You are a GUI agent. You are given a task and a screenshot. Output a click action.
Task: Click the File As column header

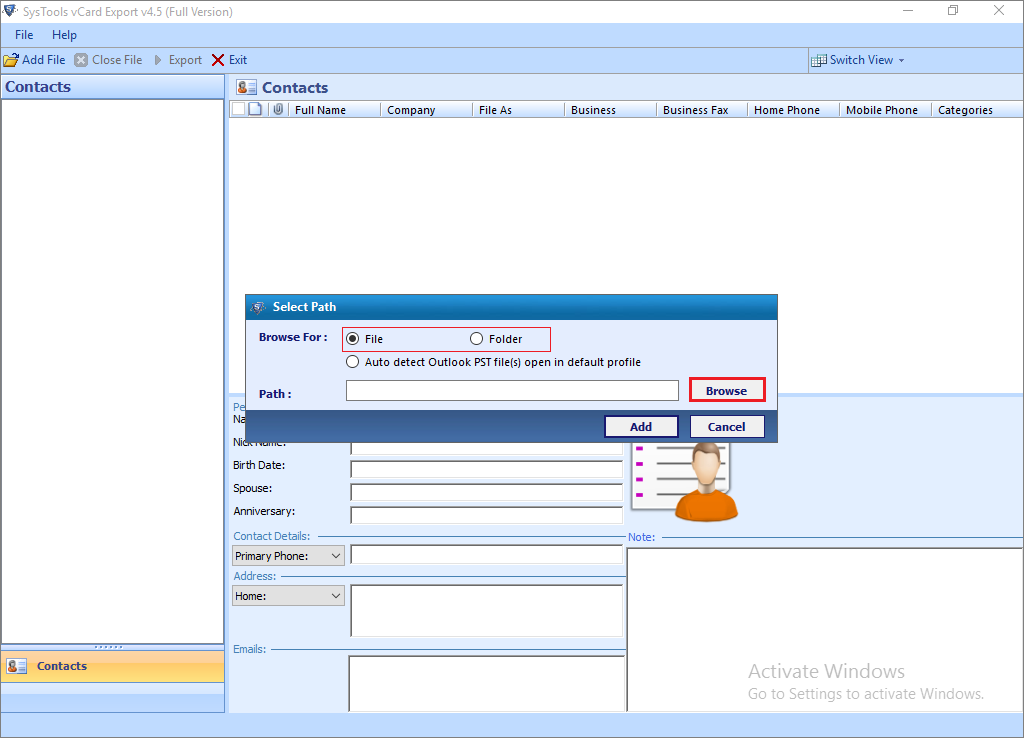point(519,110)
